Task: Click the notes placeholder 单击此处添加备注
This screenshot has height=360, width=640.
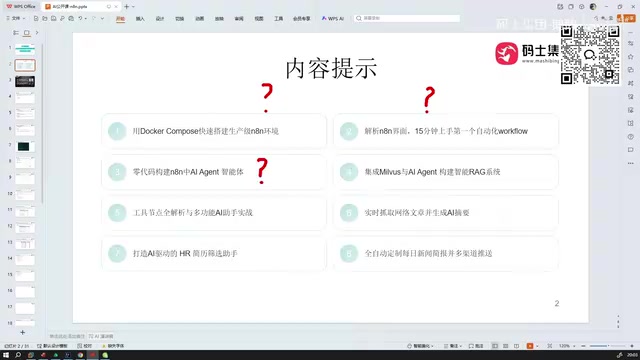Action: [67, 336]
